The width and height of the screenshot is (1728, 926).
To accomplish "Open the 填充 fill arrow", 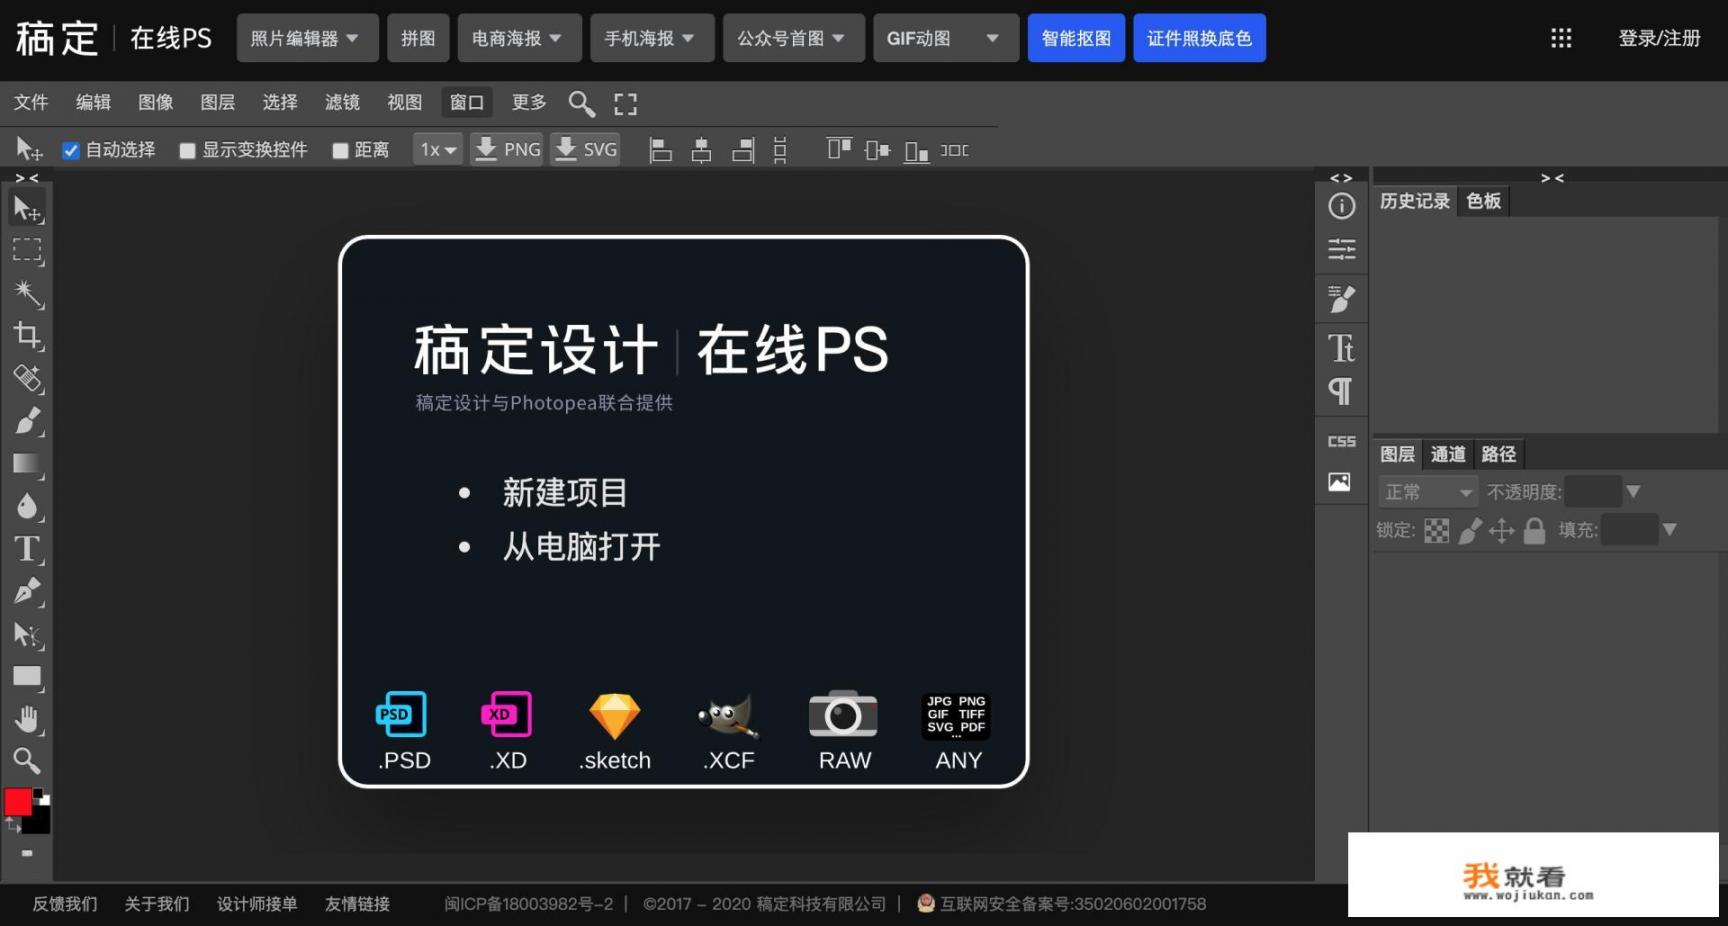I will tap(1669, 530).
